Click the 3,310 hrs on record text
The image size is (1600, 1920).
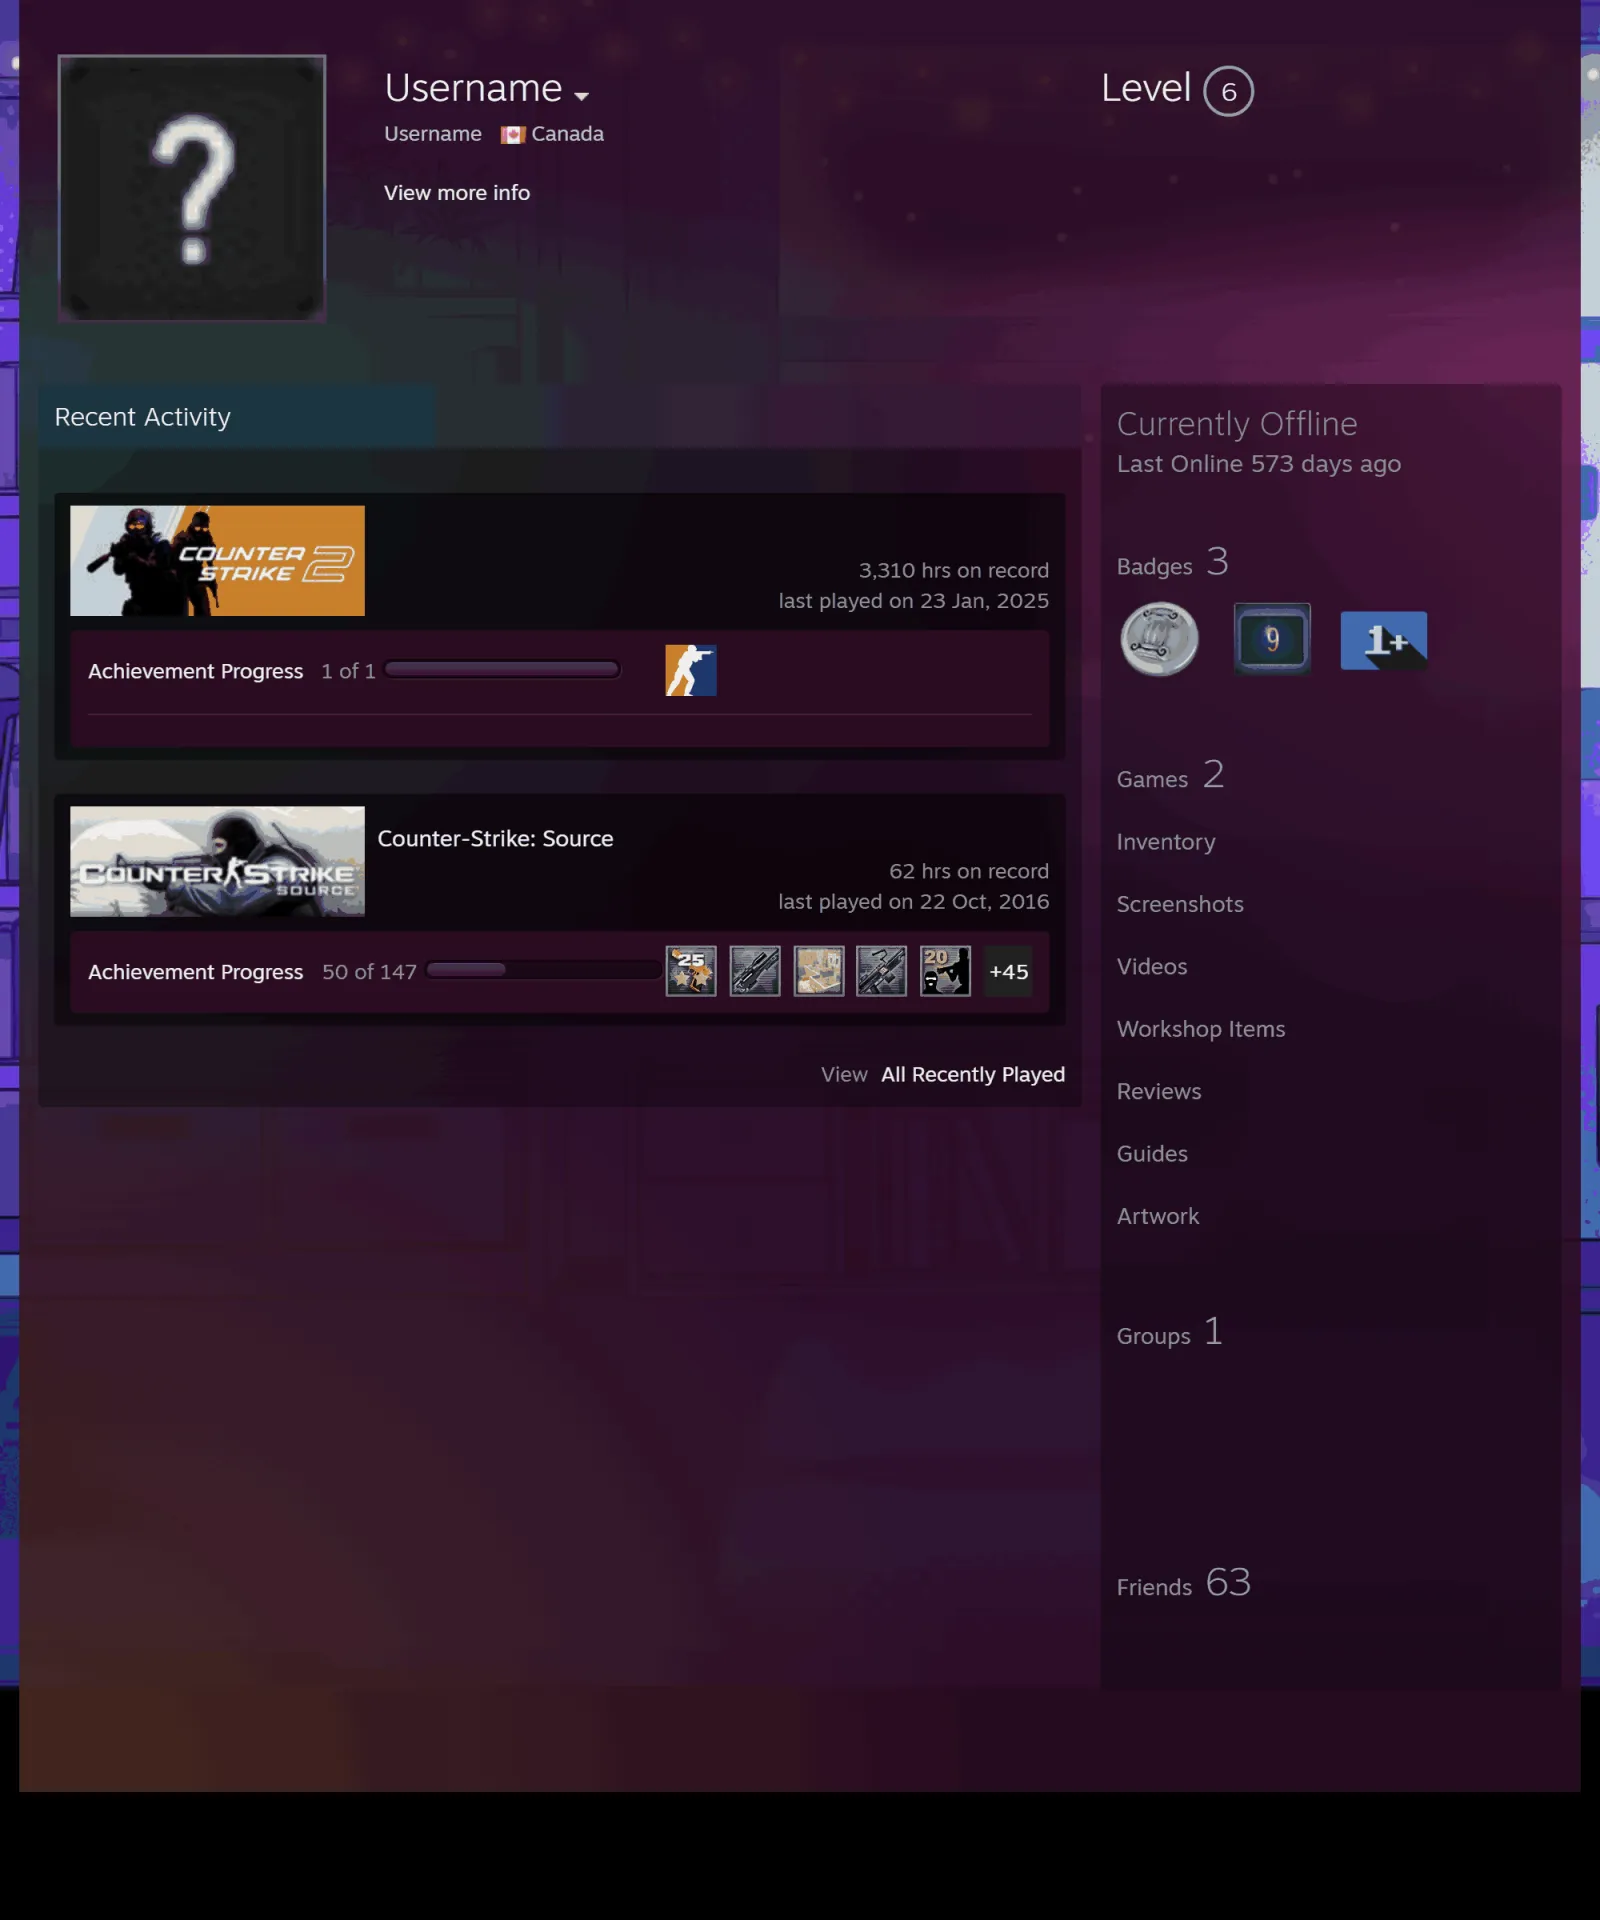(954, 571)
